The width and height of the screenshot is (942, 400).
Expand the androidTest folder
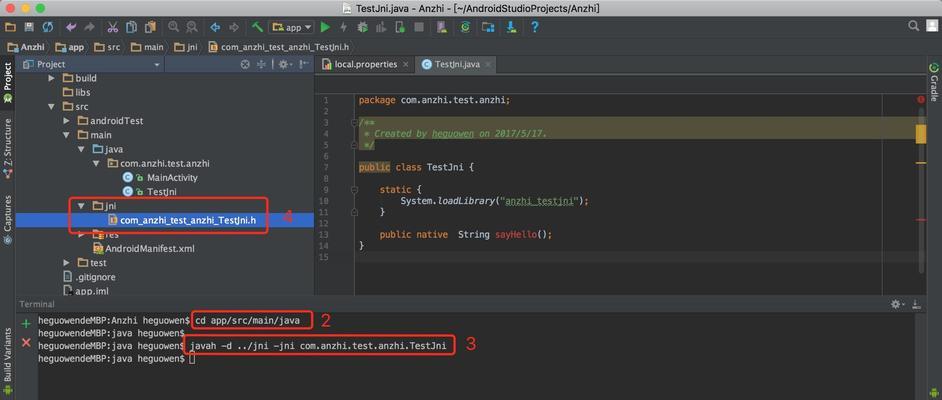coord(66,121)
